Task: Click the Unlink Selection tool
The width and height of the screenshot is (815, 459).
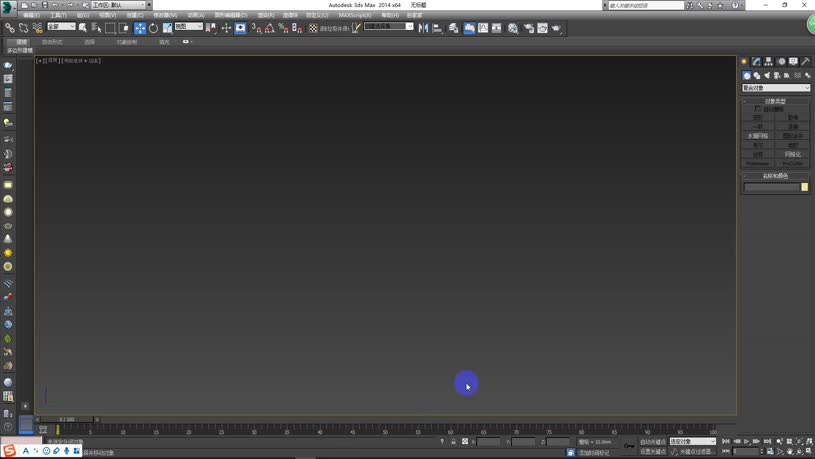Action: tap(23, 28)
